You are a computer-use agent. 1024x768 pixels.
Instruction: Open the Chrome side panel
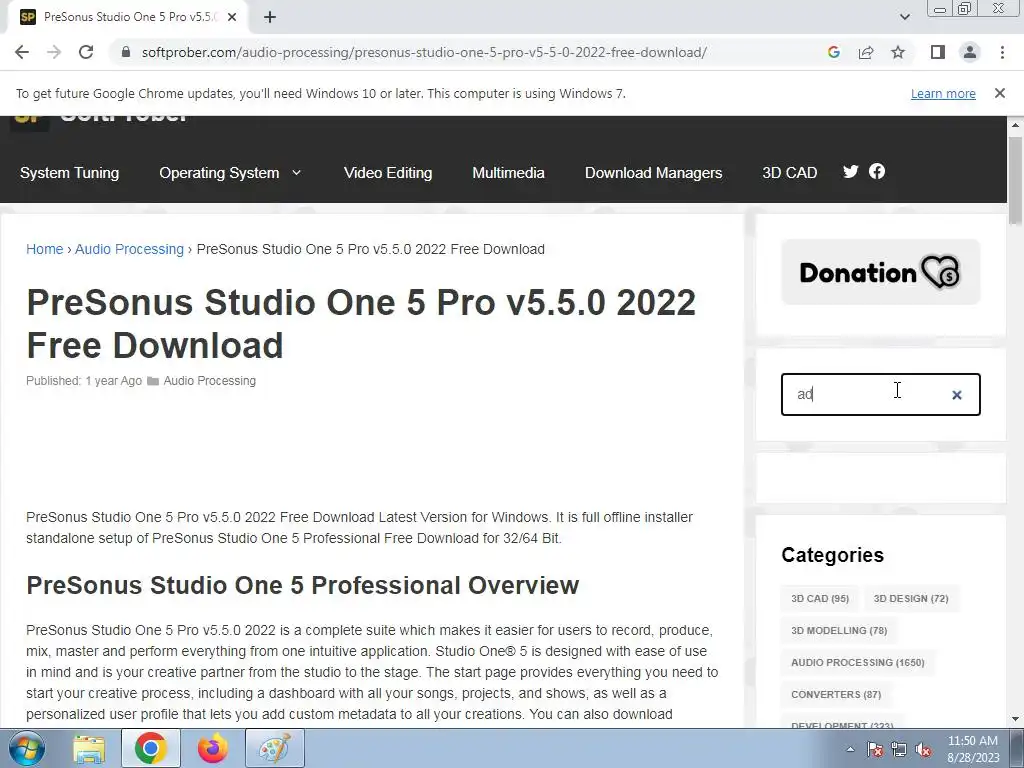click(938, 52)
